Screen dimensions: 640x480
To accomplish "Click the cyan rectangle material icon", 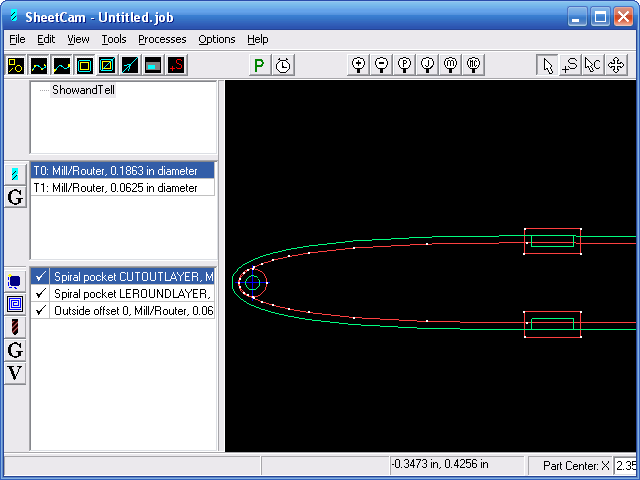I will [x=153, y=65].
